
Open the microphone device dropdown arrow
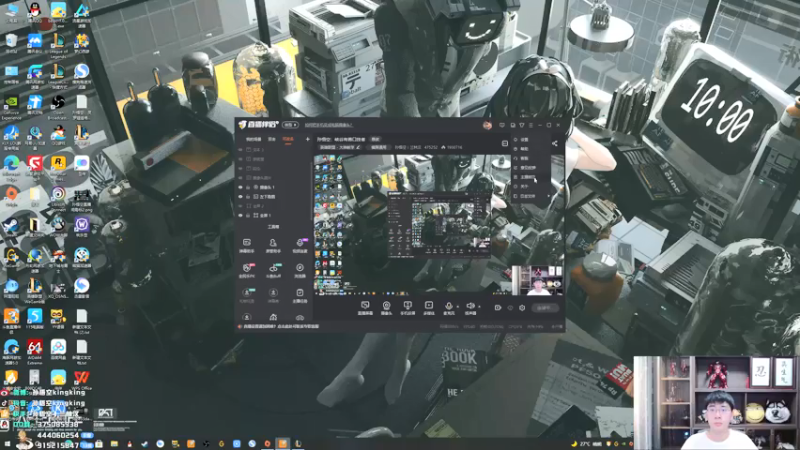tap(458, 306)
